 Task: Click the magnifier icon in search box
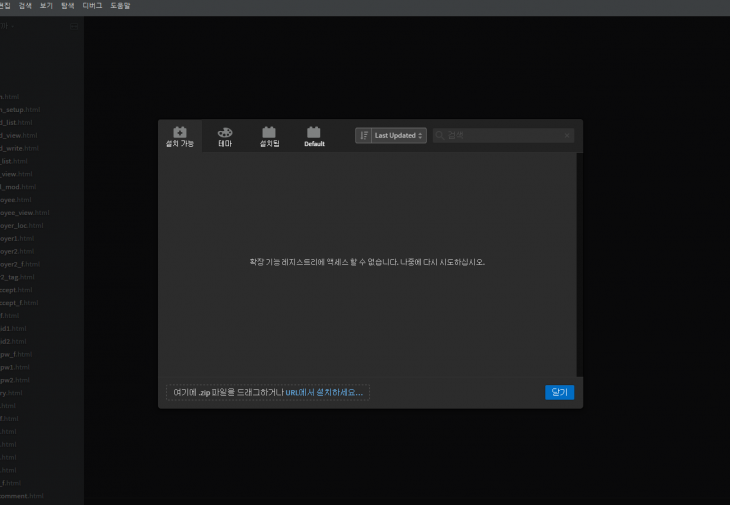(440, 135)
